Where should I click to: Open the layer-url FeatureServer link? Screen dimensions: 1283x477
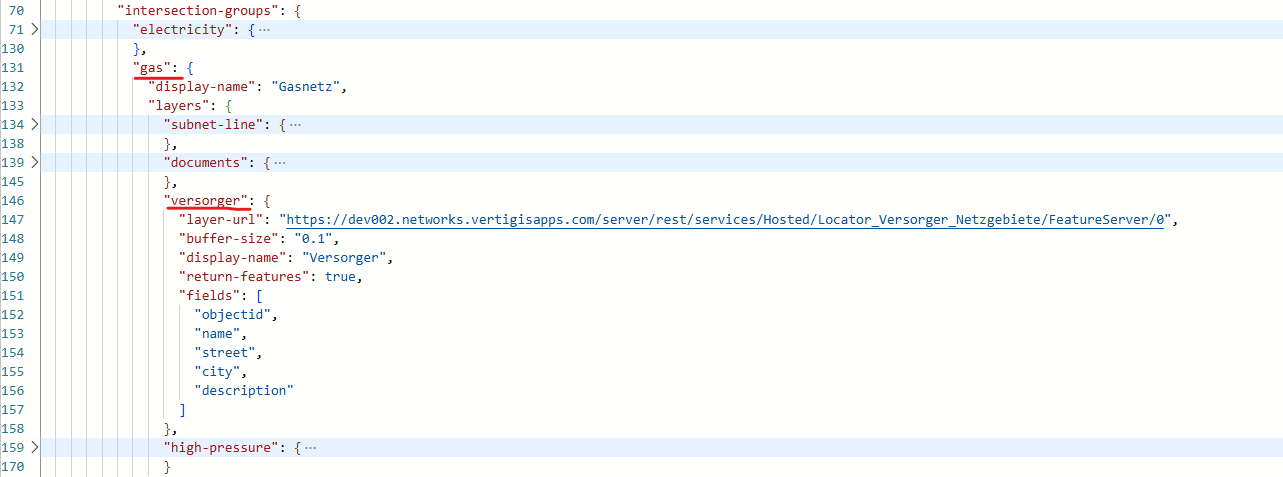(726, 220)
